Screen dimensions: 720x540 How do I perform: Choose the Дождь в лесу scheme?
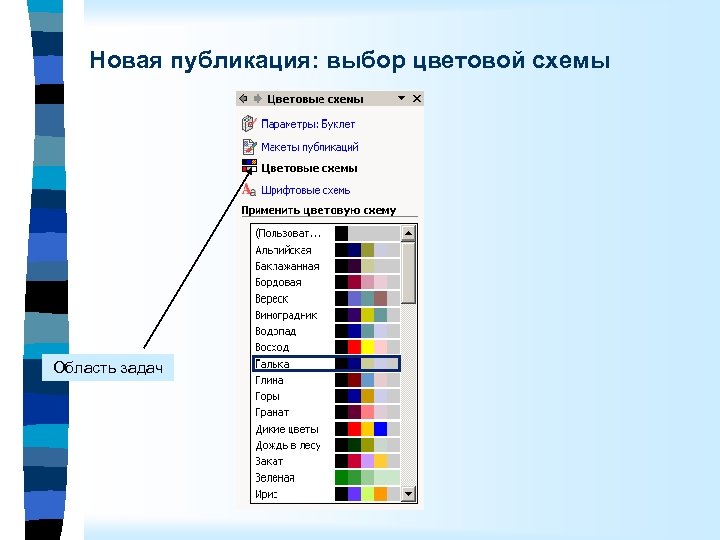point(326,445)
